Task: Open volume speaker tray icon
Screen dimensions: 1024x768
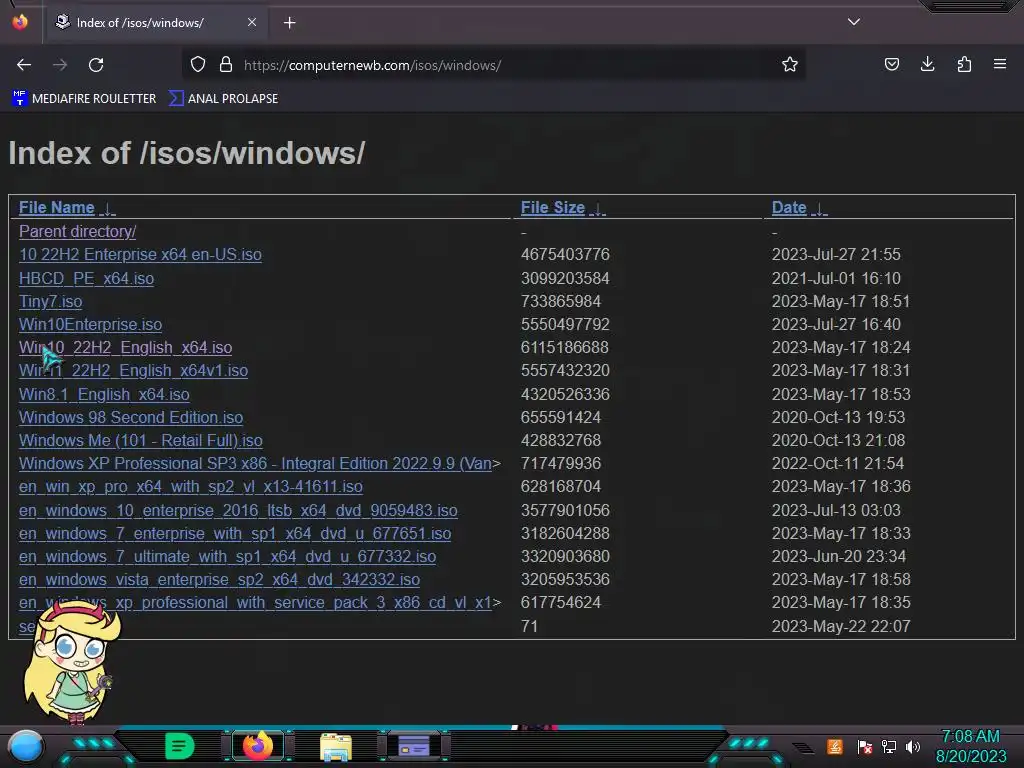Action: point(912,747)
